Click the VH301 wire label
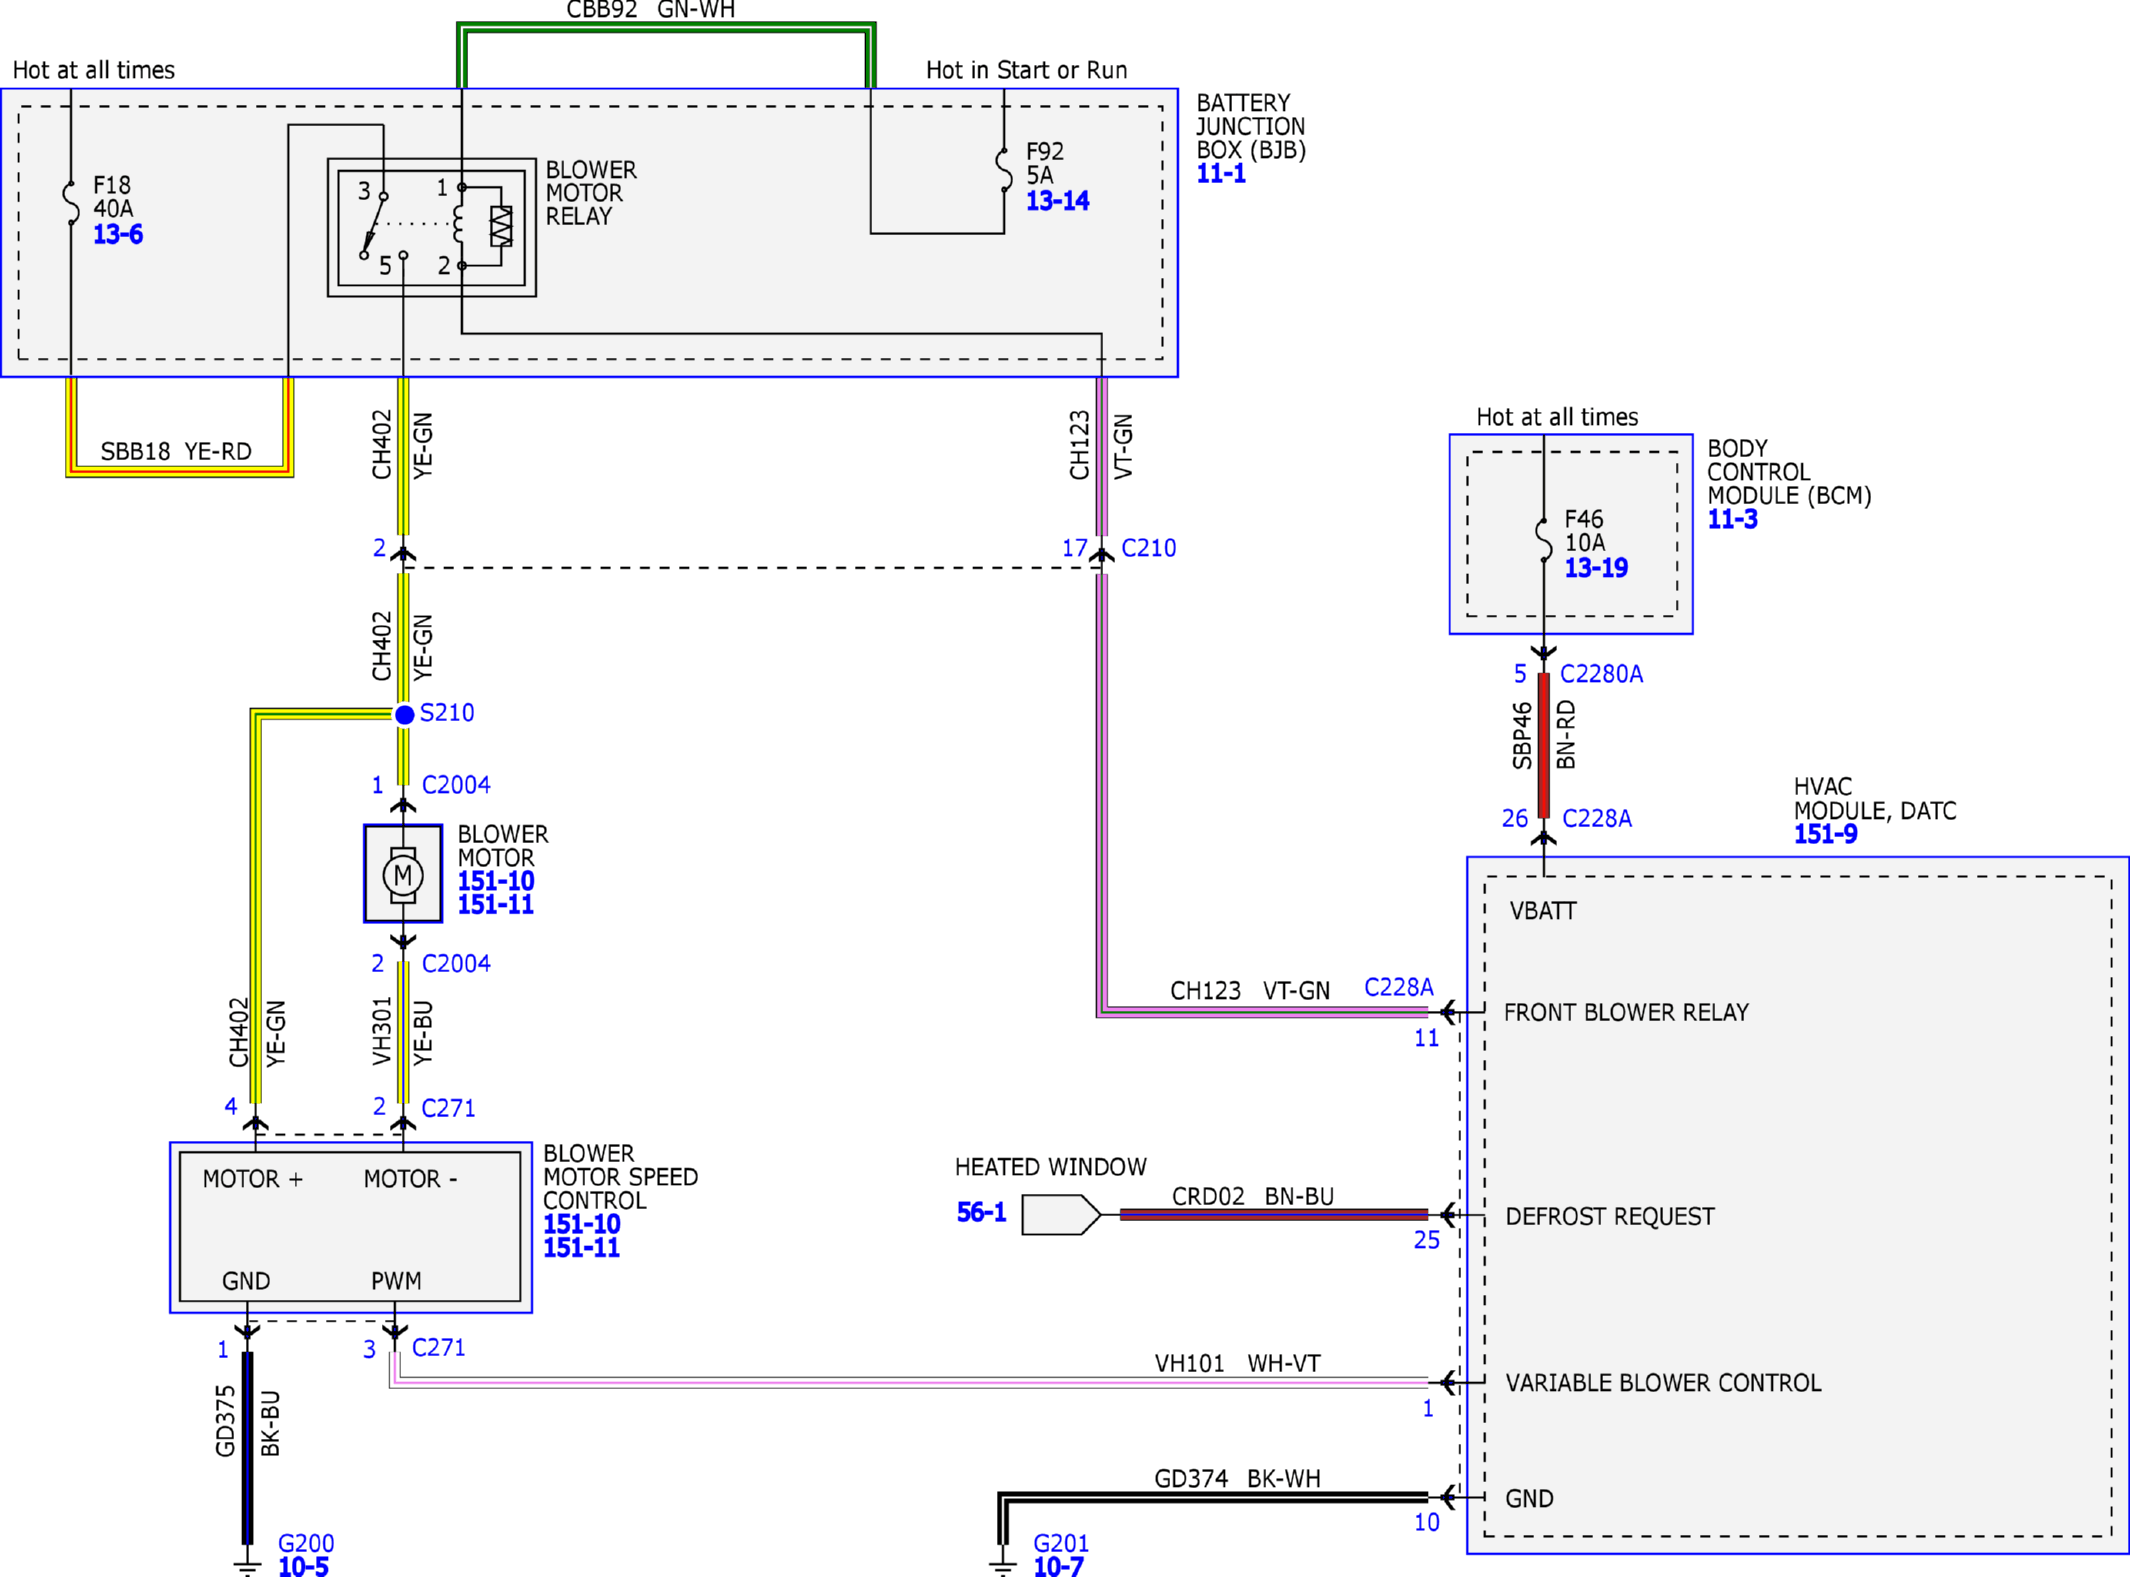Image resolution: width=2130 pixels, height=1577 pixels. click(382, 1031)
